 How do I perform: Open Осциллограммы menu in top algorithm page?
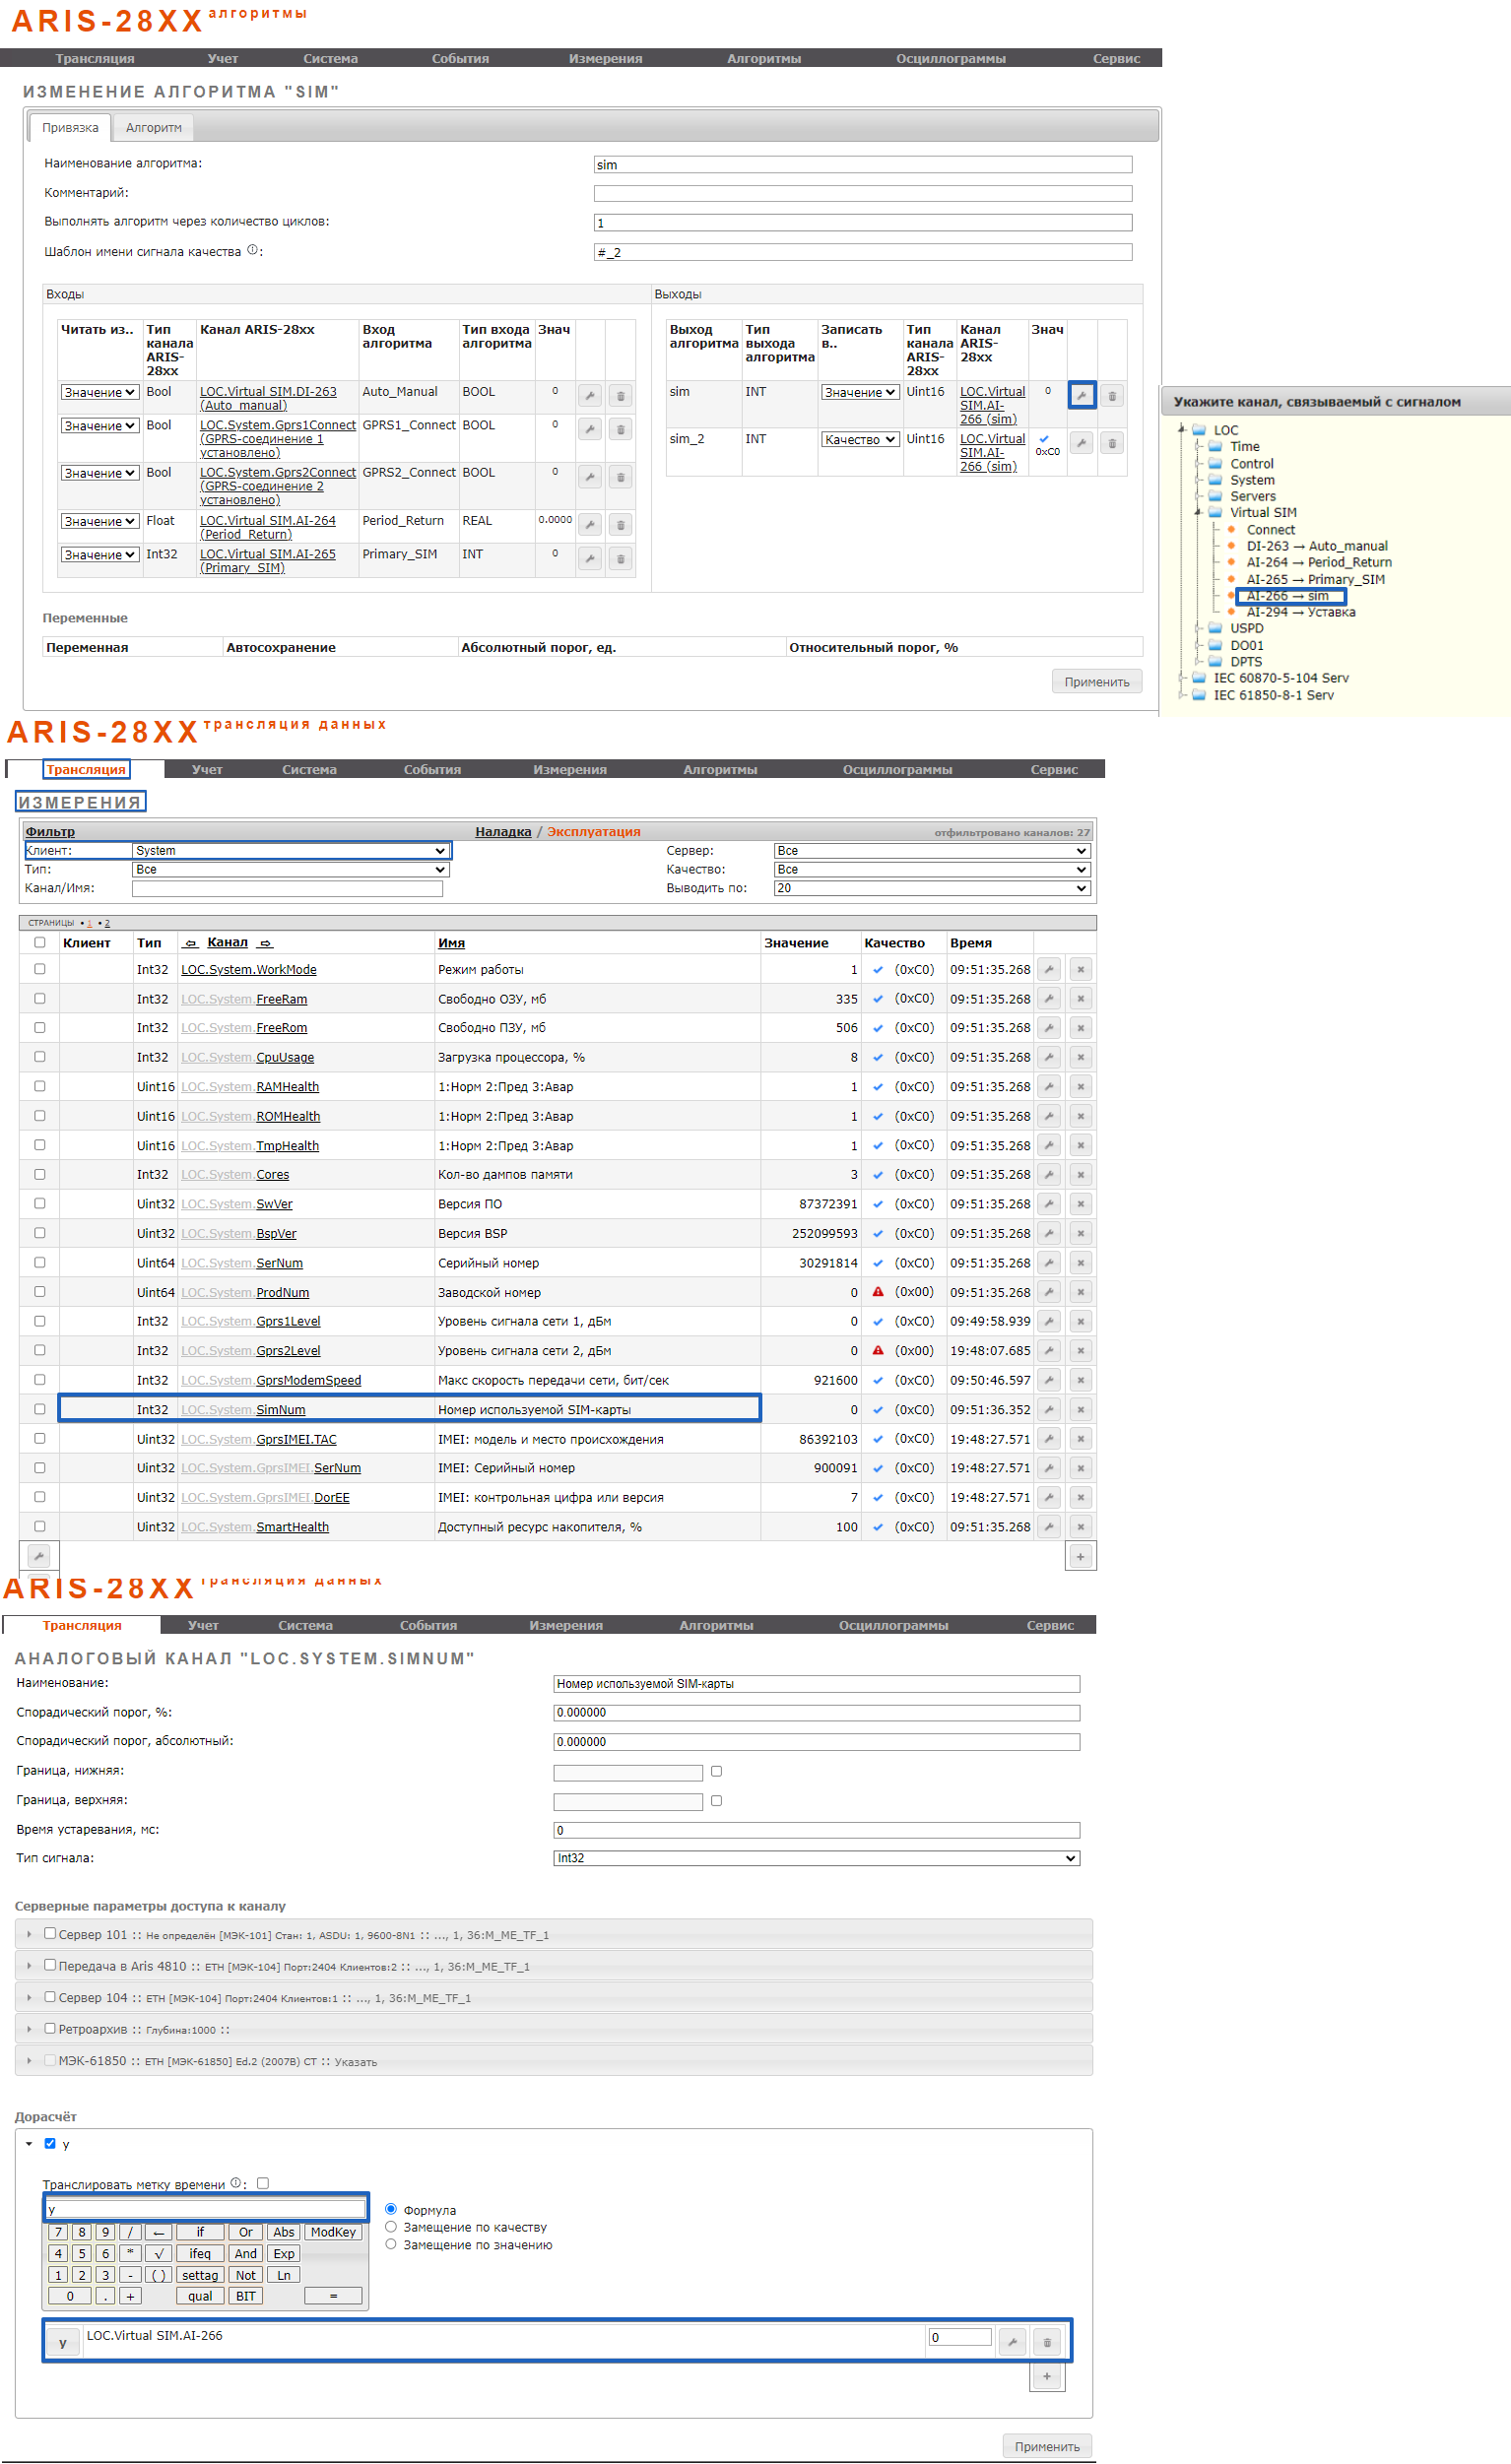pos(950,59)
